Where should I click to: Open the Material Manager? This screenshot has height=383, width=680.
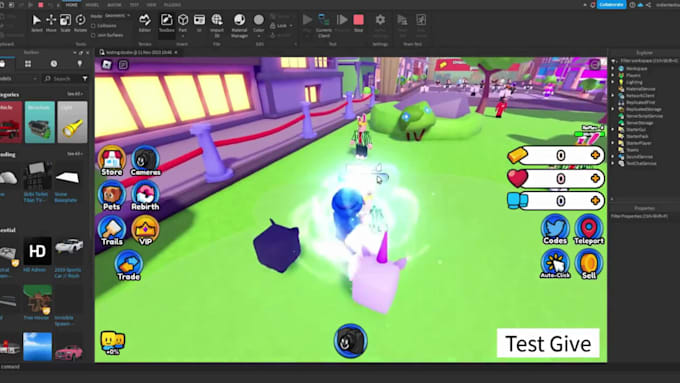239,25
